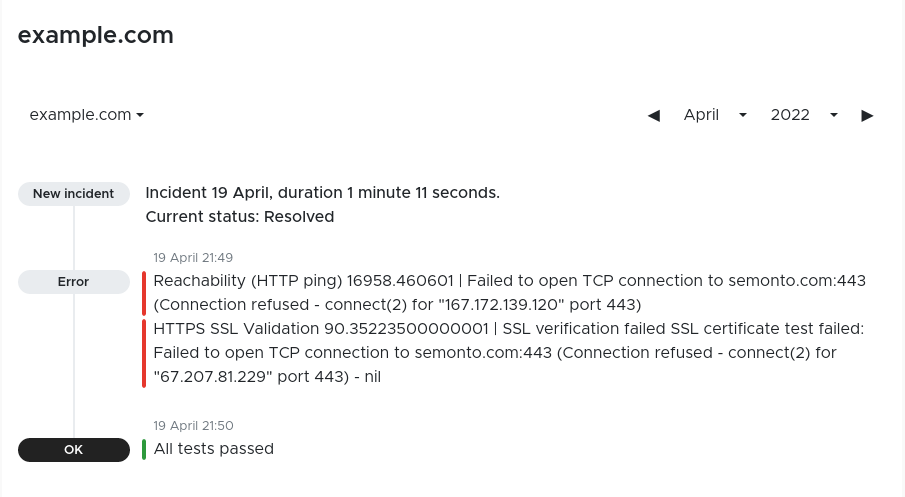
Task: Open the April month dropdown
Action: pyautogui.click(x=714, y=116)
